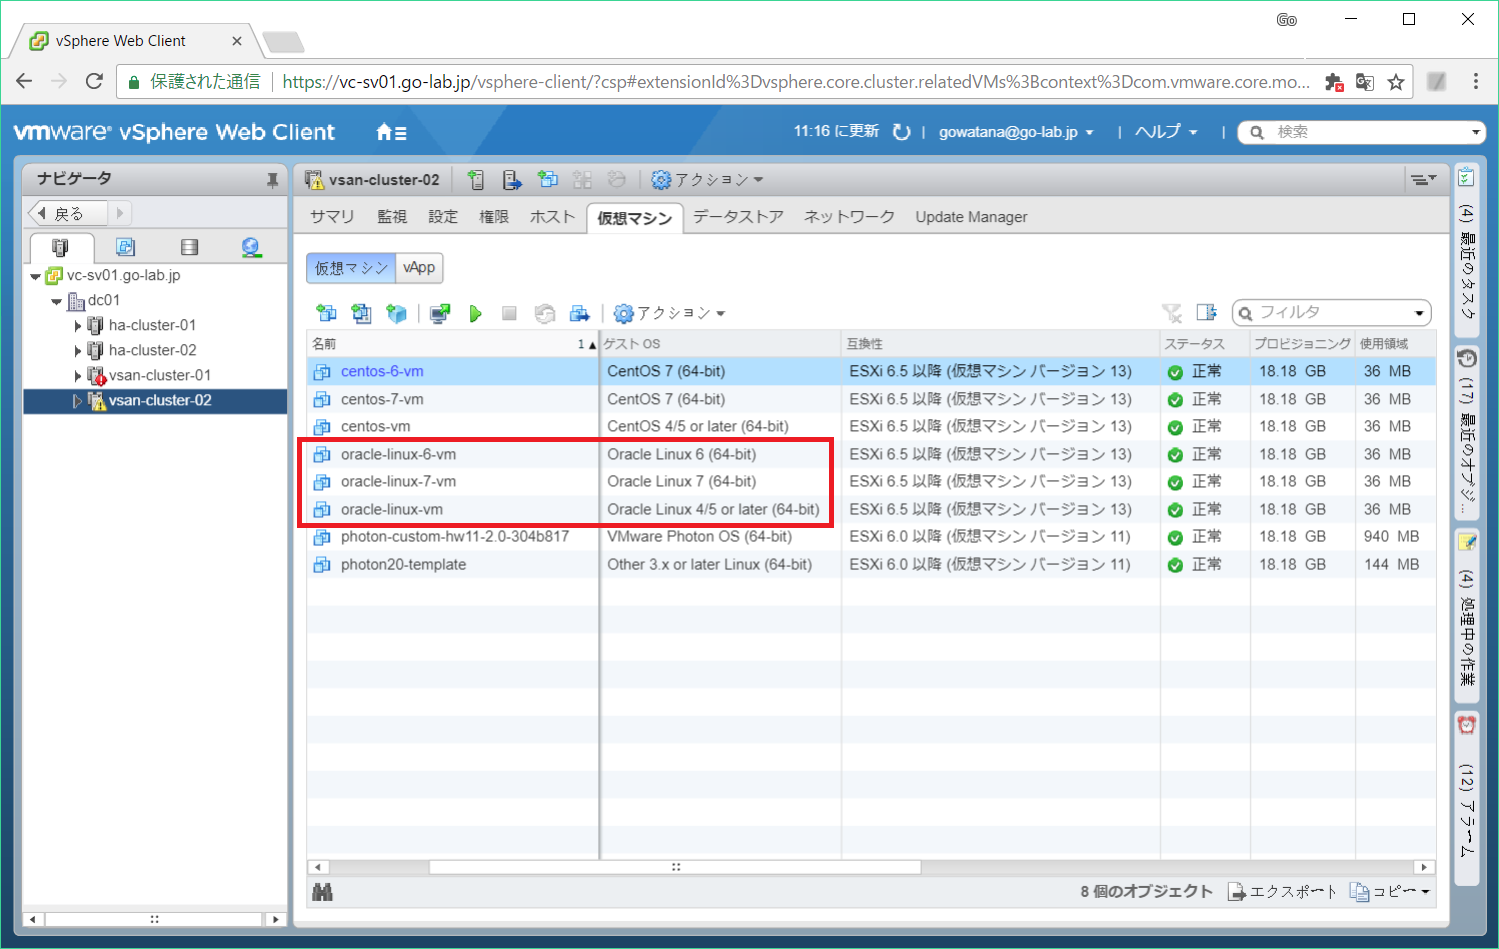The height and width of the screenshot is (949, 1499).
Task: Open the ヘルプ dropdown menu
Action: (1166, 132)
